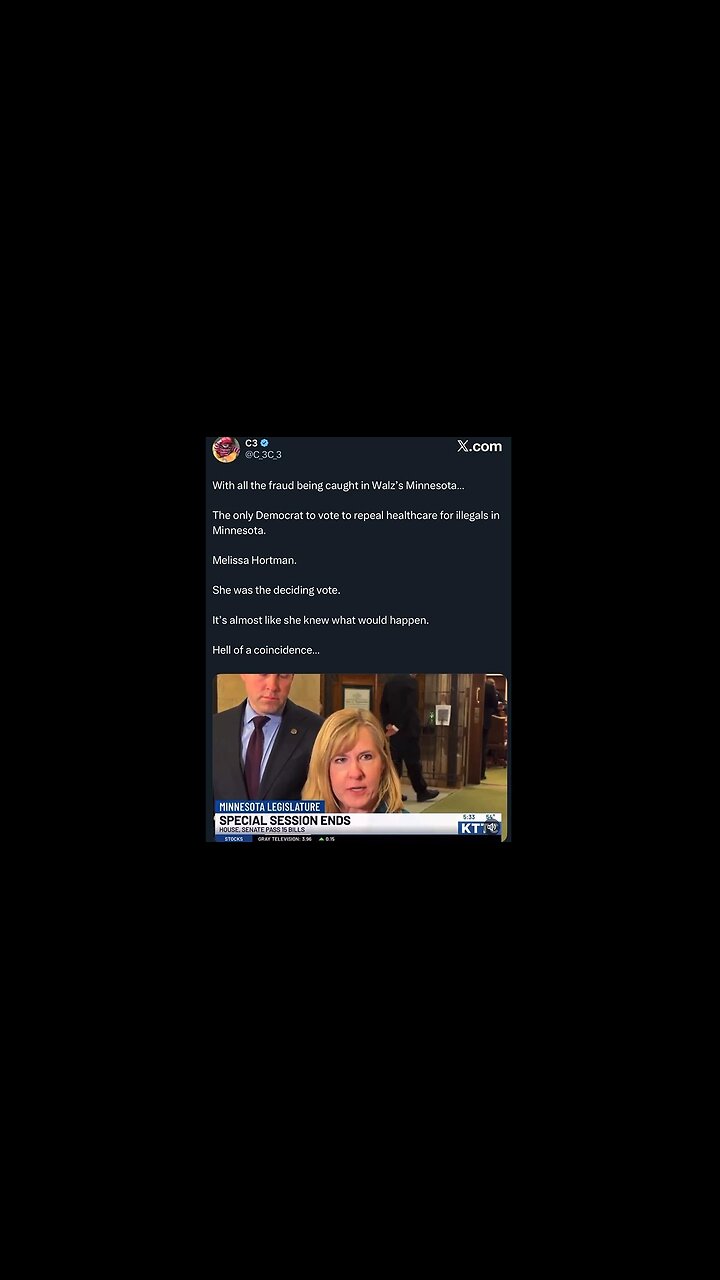
Task: Open the @C_3C_3 handle link
Action: (263, 455)
